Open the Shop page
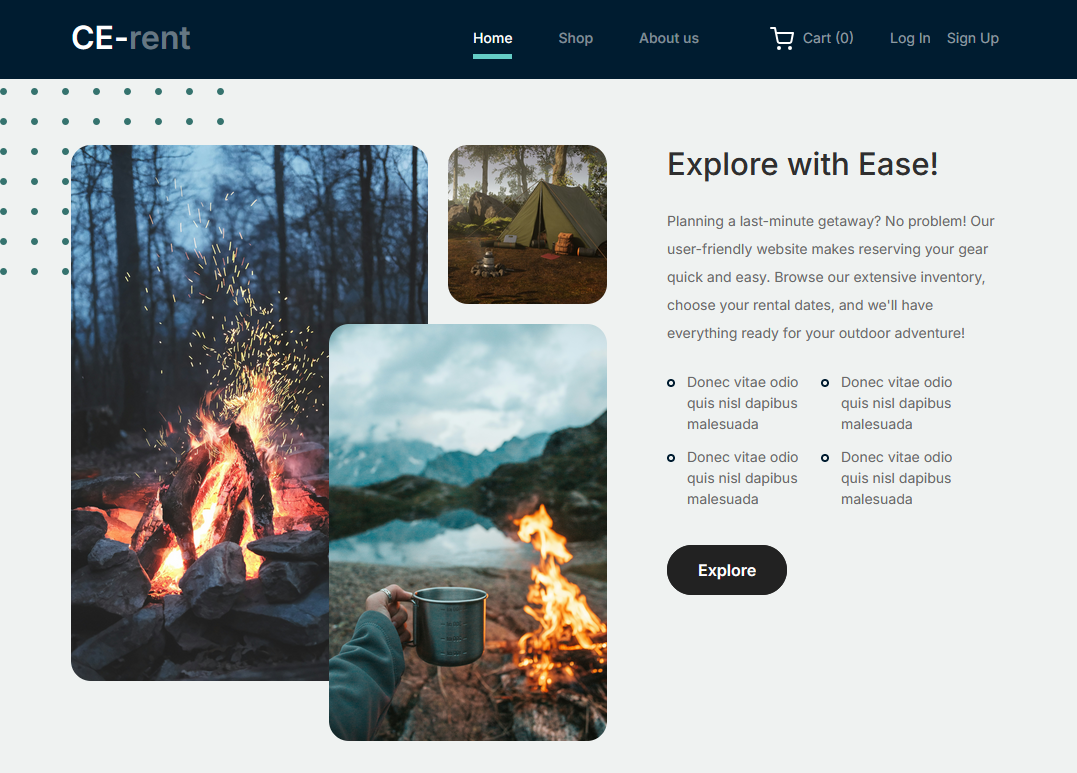Image resolution: width=1077 pixels, height=773 pixels. click(575, 38)
